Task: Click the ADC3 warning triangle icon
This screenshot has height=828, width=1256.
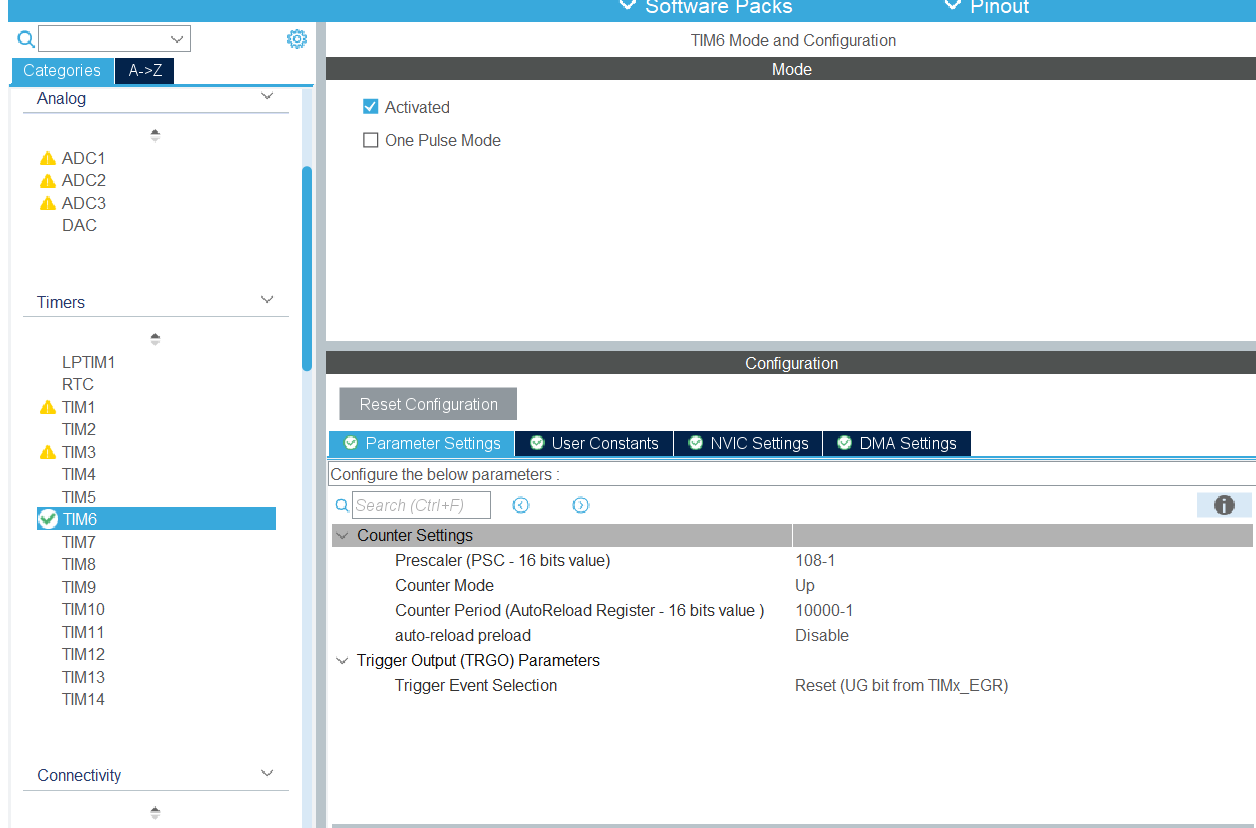Action: coord(47,203)
